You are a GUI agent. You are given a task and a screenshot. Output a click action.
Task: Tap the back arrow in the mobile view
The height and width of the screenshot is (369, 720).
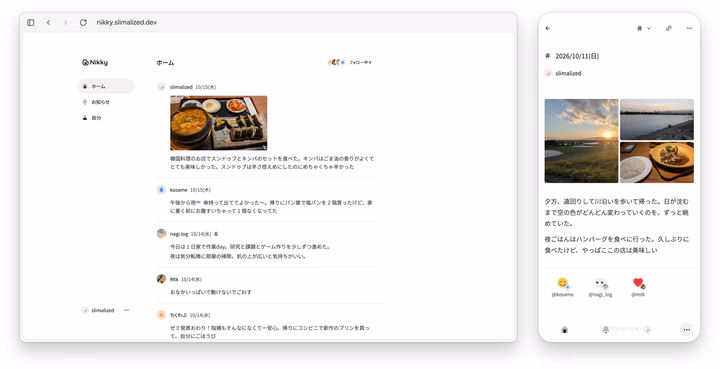click(548, 28)
